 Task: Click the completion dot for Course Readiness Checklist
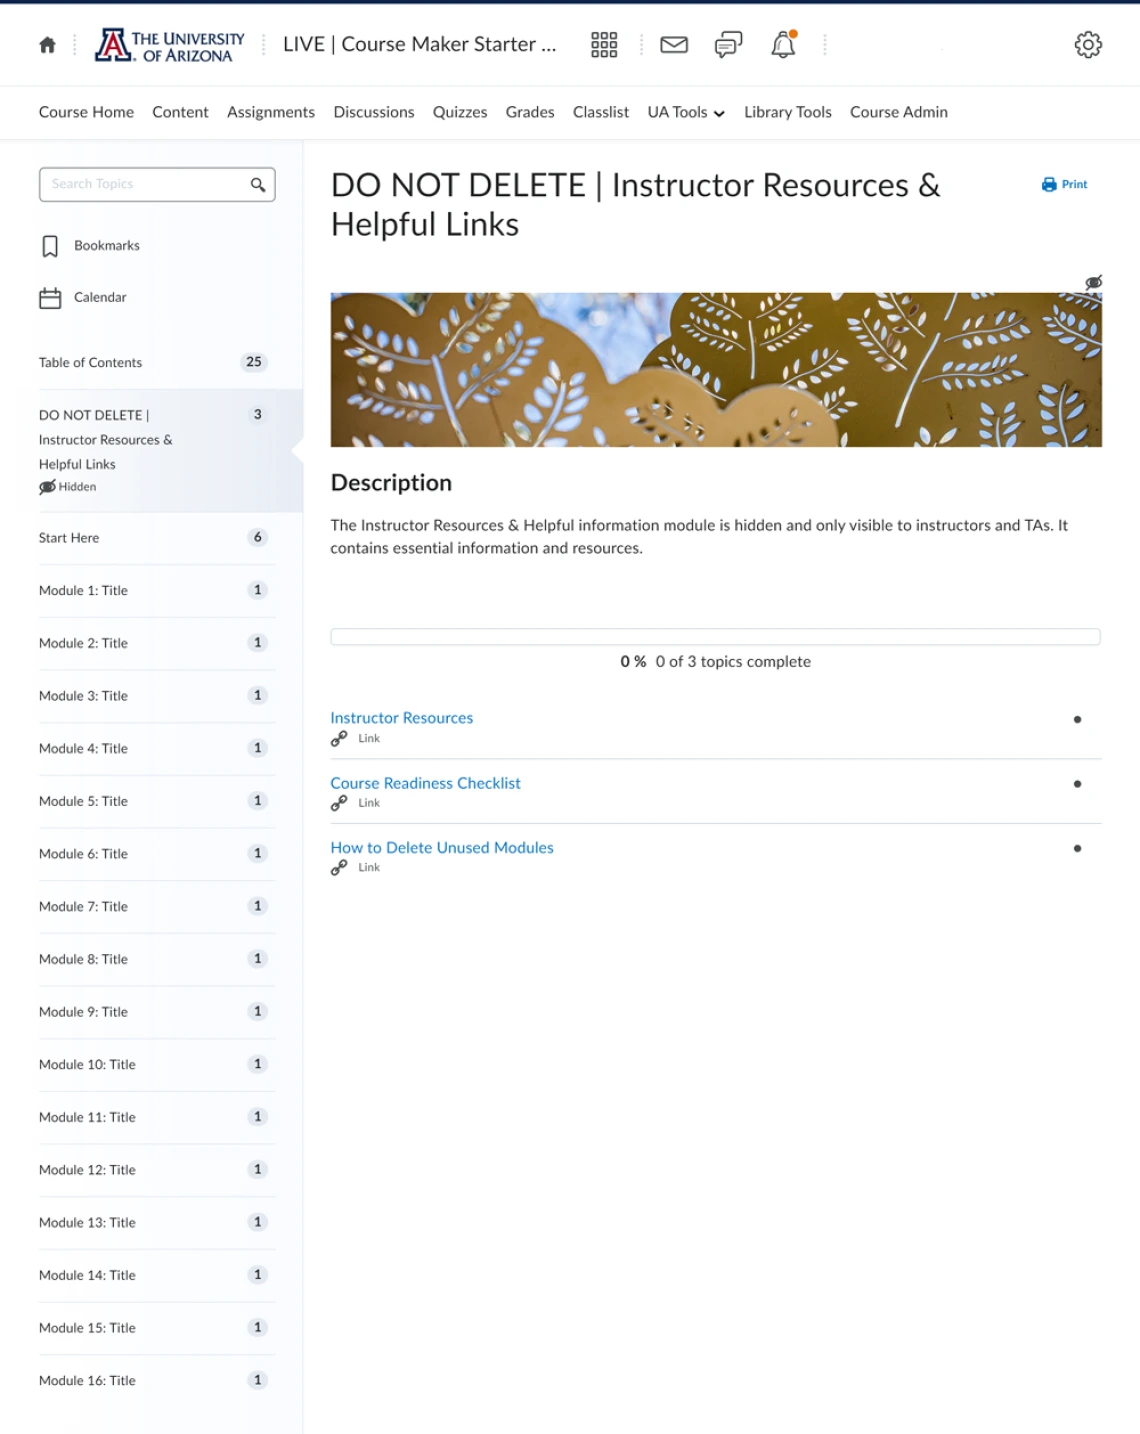pyautogui.click(x=1077, y=784)
